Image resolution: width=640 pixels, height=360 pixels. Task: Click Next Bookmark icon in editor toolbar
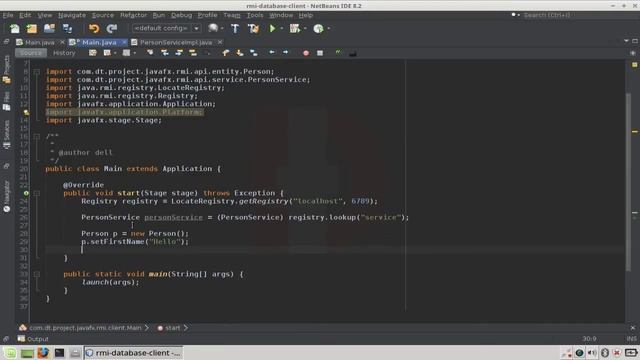pos(240,53)
